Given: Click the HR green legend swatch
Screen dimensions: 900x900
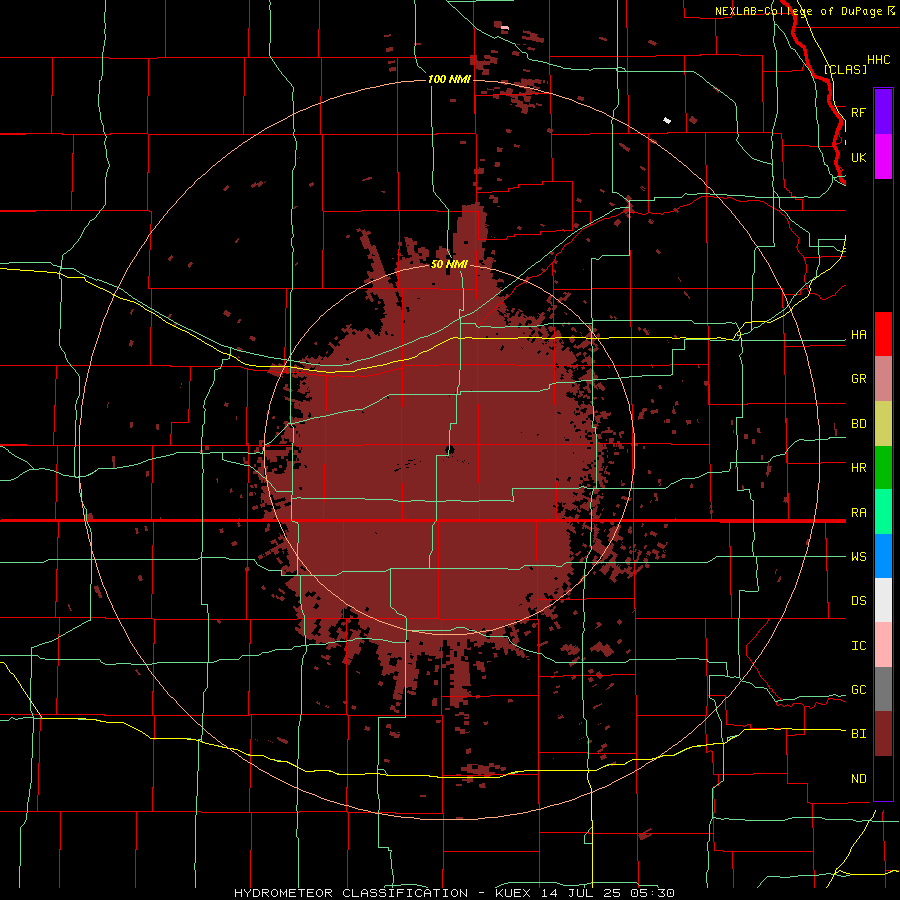Looking at the screenshot, I should tap(883, 468).
